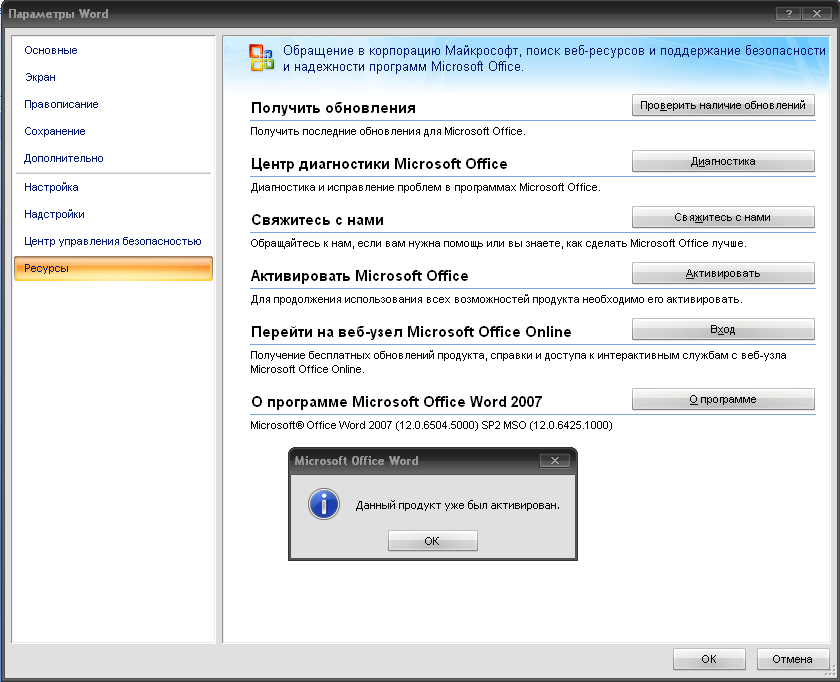Click the Центр диагностики Microsoft Office heading
840x682 pixels.
pyautogui.click(x=379, y=164)
